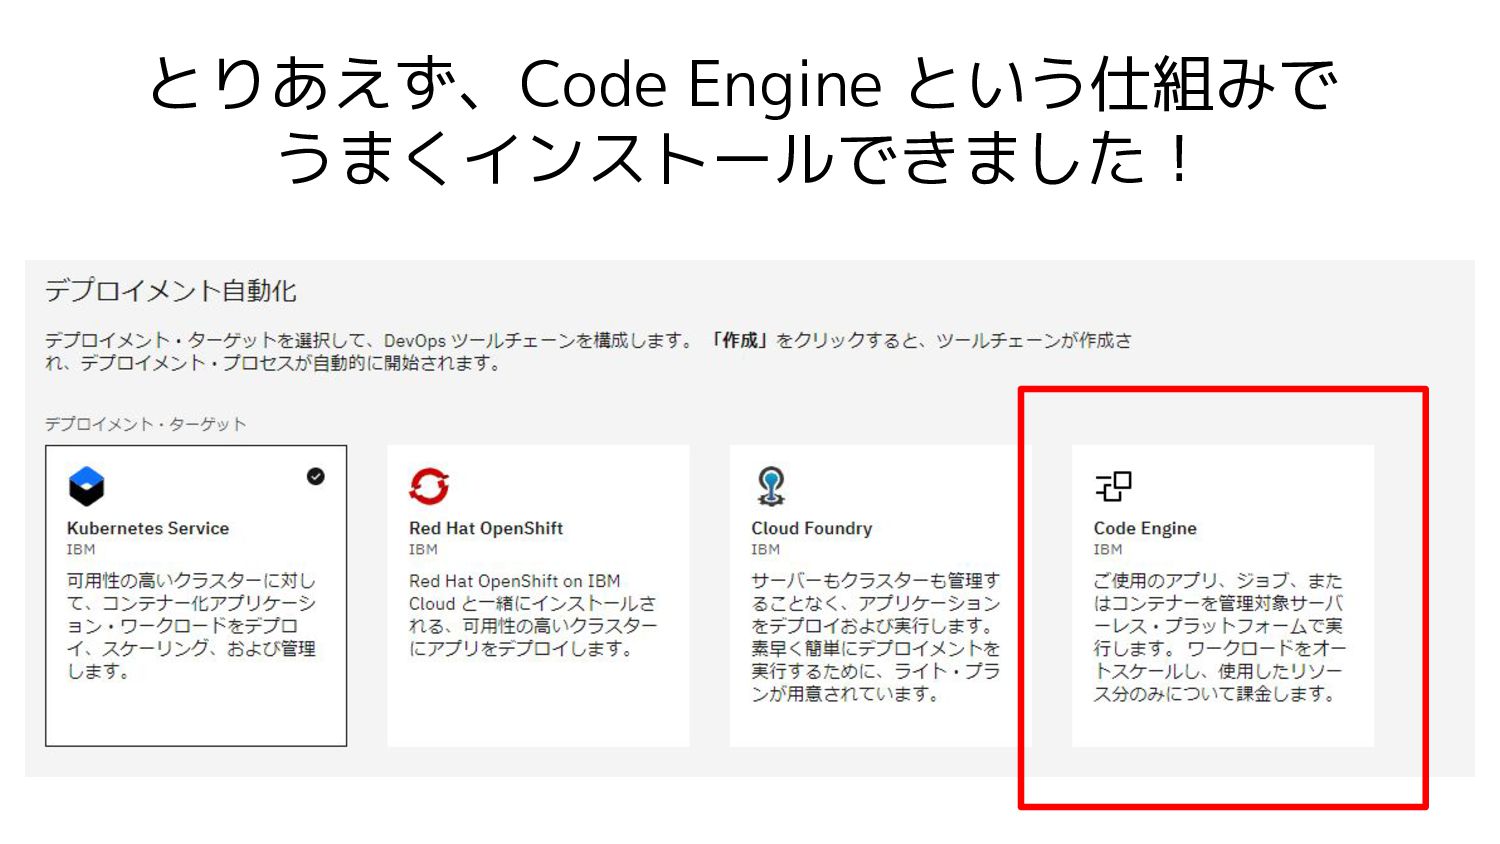Image resolution: width=1500 pixels, height=844 pixels.
Task: Click the 'Code Engine' title text
Action: pyautogui.click(x=1145, y=528)
